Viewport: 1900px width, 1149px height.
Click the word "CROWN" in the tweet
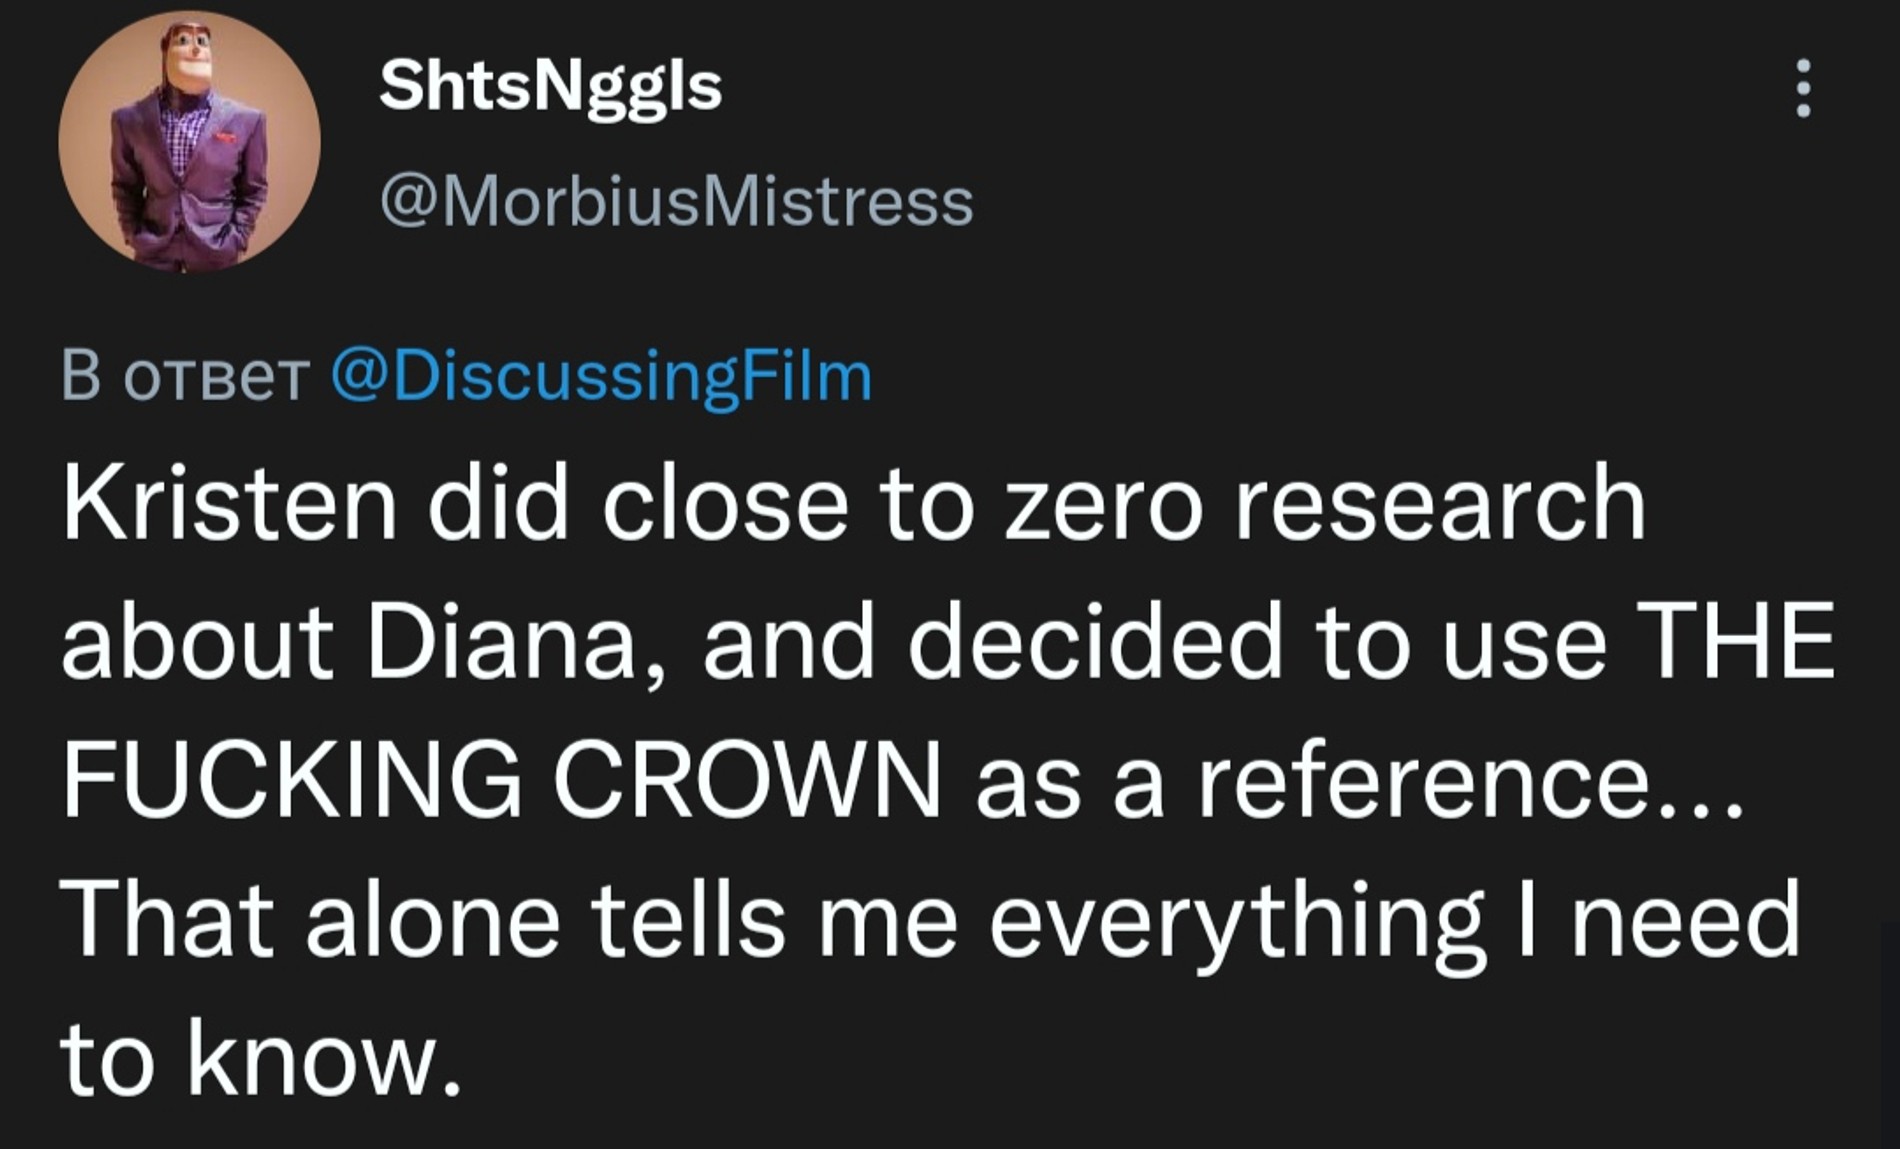pyautogui.click(x=747, y=781)
